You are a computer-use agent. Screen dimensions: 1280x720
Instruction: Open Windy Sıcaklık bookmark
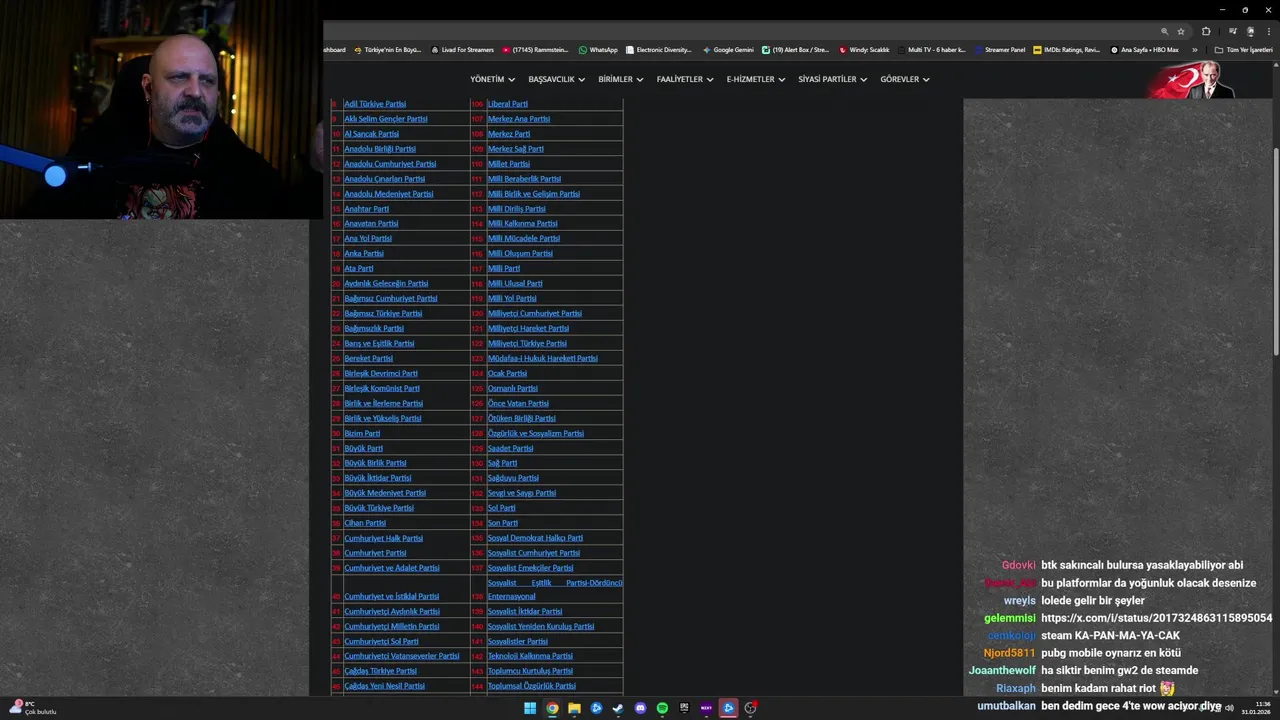[x=864, y=50]
